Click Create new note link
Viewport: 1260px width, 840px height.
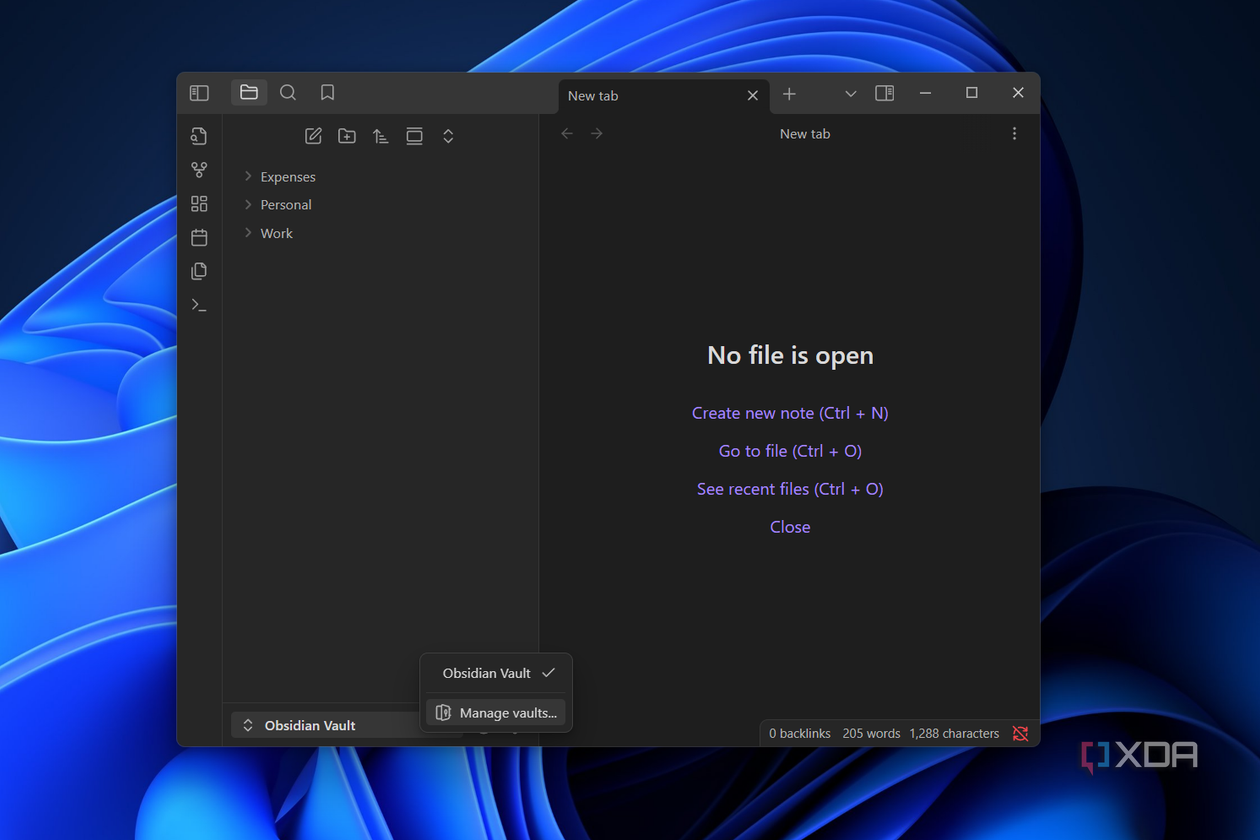pos(790,413)
